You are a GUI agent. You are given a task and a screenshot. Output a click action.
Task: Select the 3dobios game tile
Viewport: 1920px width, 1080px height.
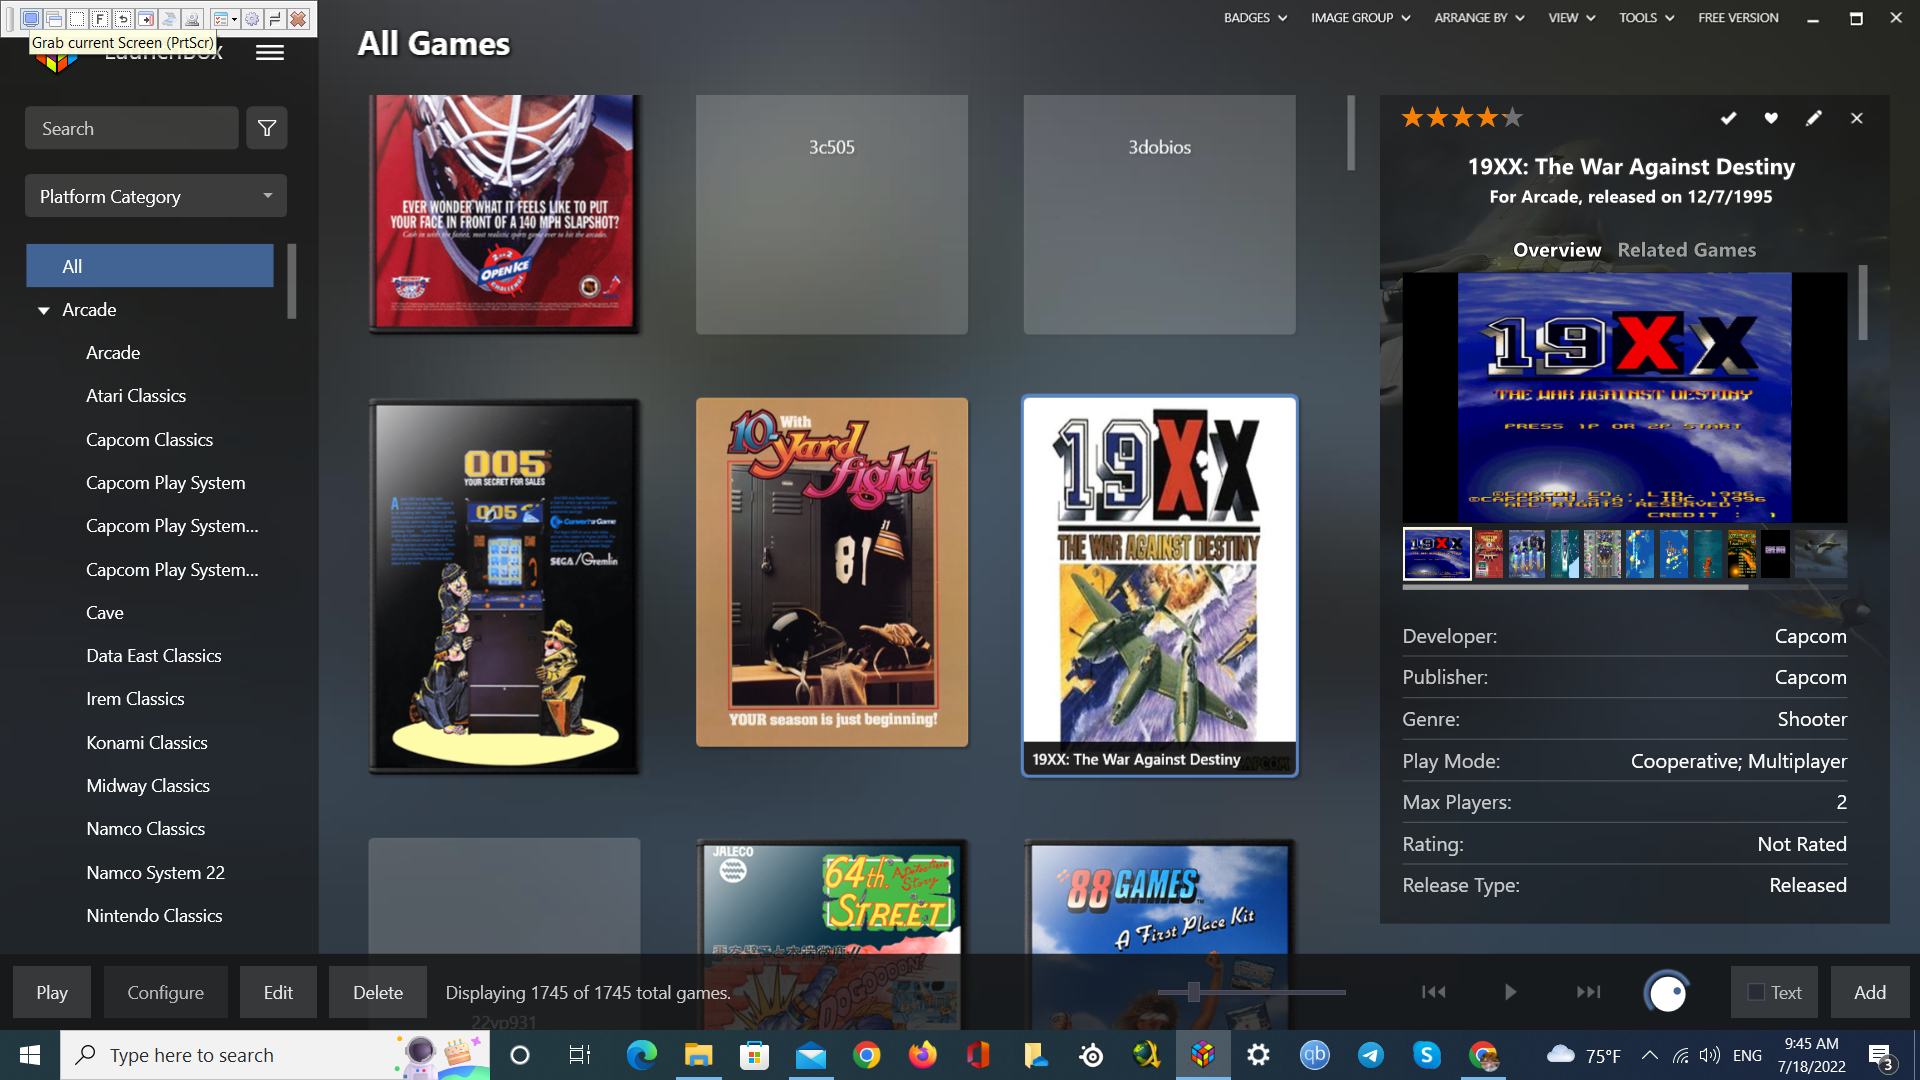pyautogui.click(x=1160, y=215)
